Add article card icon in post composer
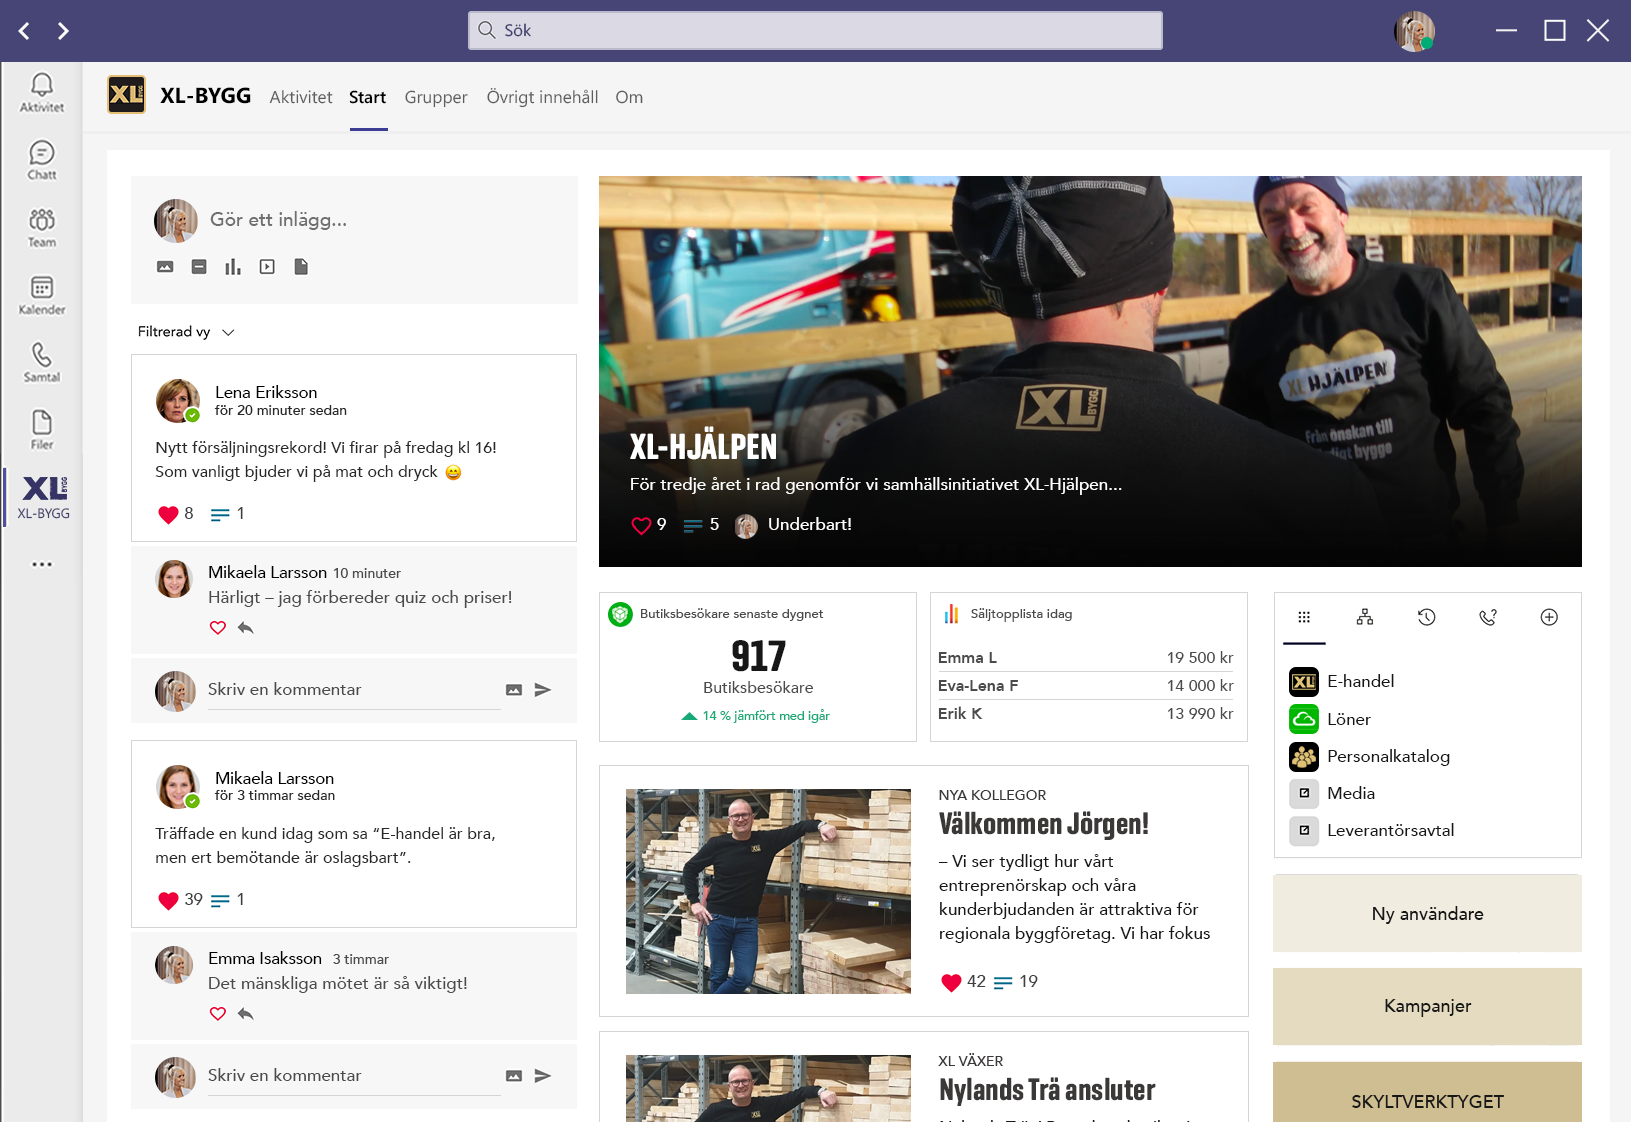 click(x=199, y=267)
